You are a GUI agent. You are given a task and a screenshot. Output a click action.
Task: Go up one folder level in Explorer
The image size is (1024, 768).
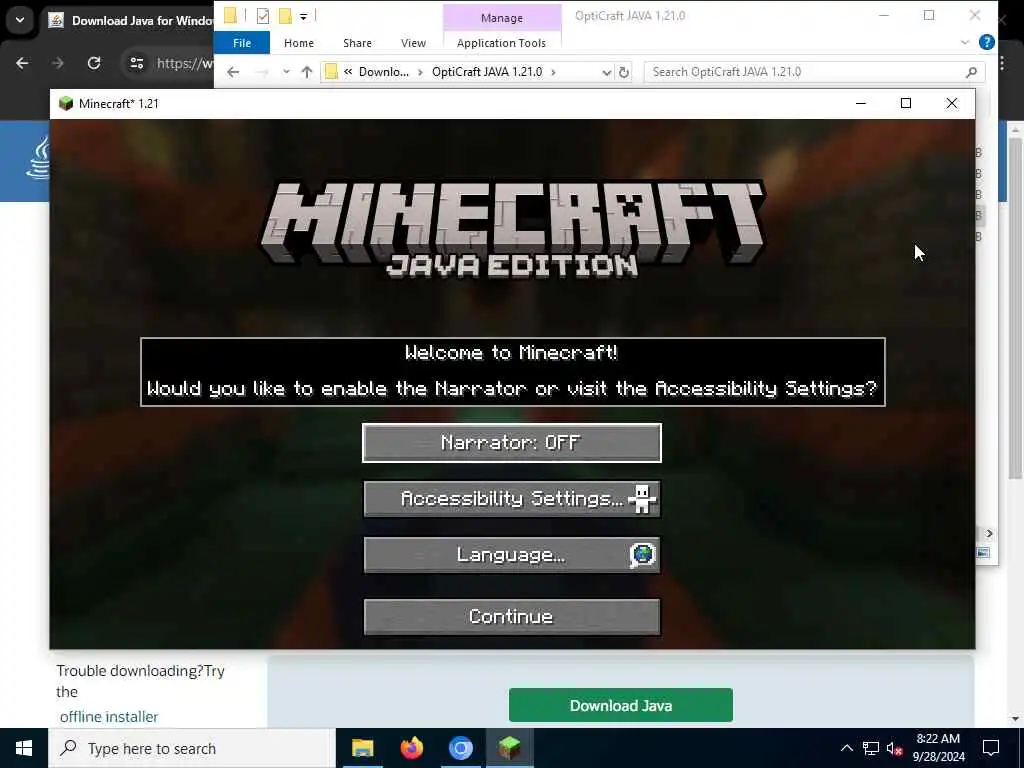click(x=307, y=72)
